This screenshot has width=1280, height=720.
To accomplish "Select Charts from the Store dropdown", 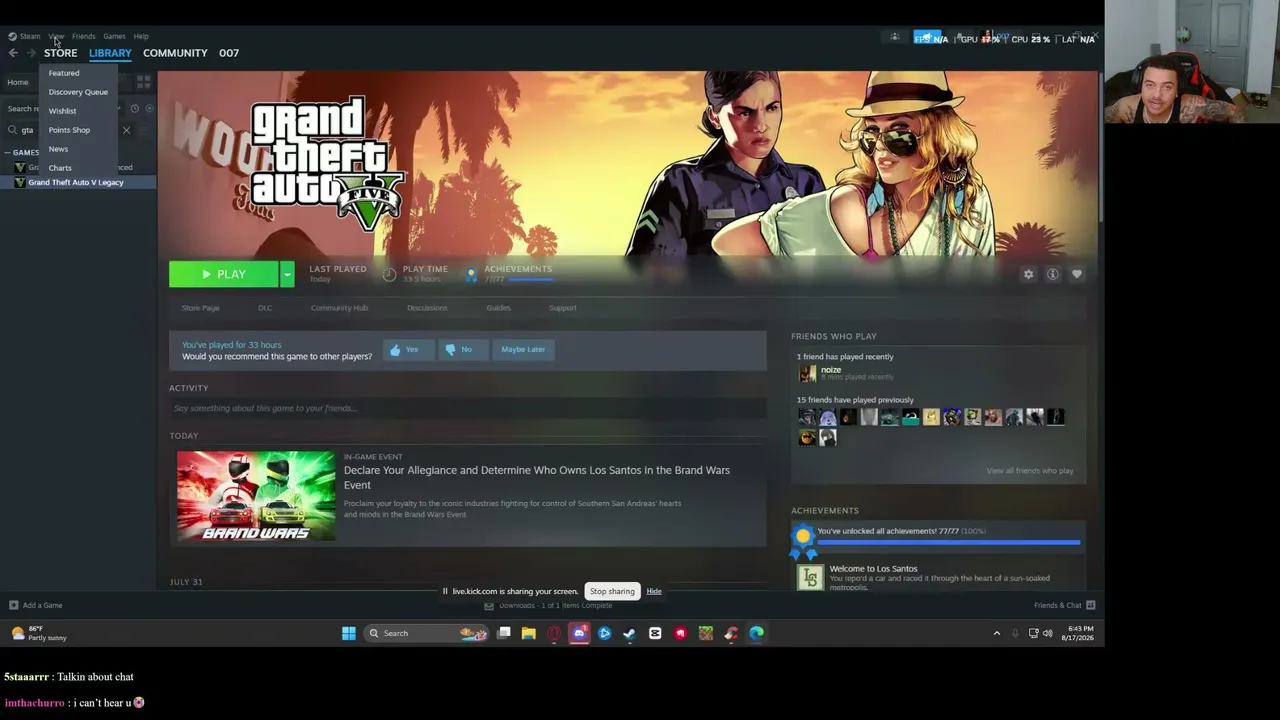I will [60, 168].
